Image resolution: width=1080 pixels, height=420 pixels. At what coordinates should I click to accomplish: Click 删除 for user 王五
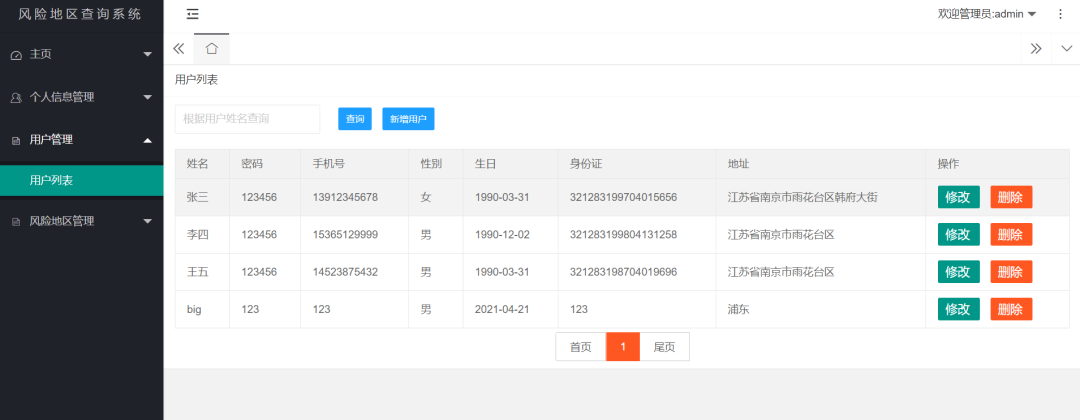click(x=1011, y=271)
